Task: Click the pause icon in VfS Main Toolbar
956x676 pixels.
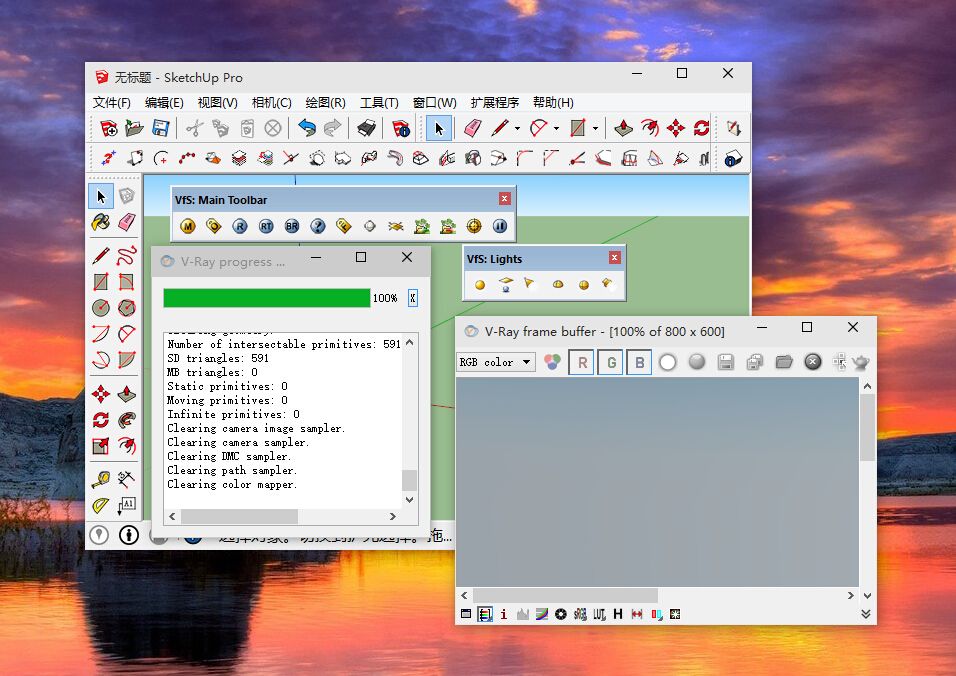Action: tap(500, 226)
